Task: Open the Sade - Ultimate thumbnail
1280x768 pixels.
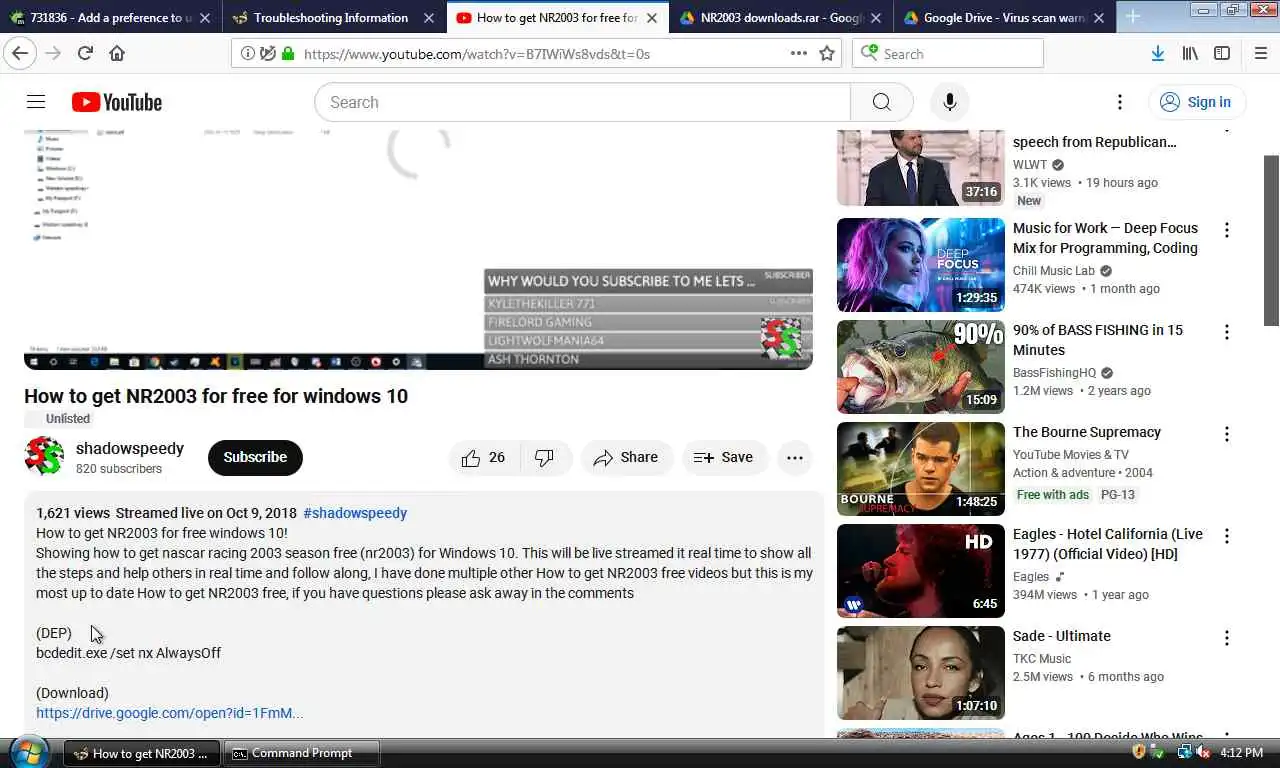Action: point(920,673)
